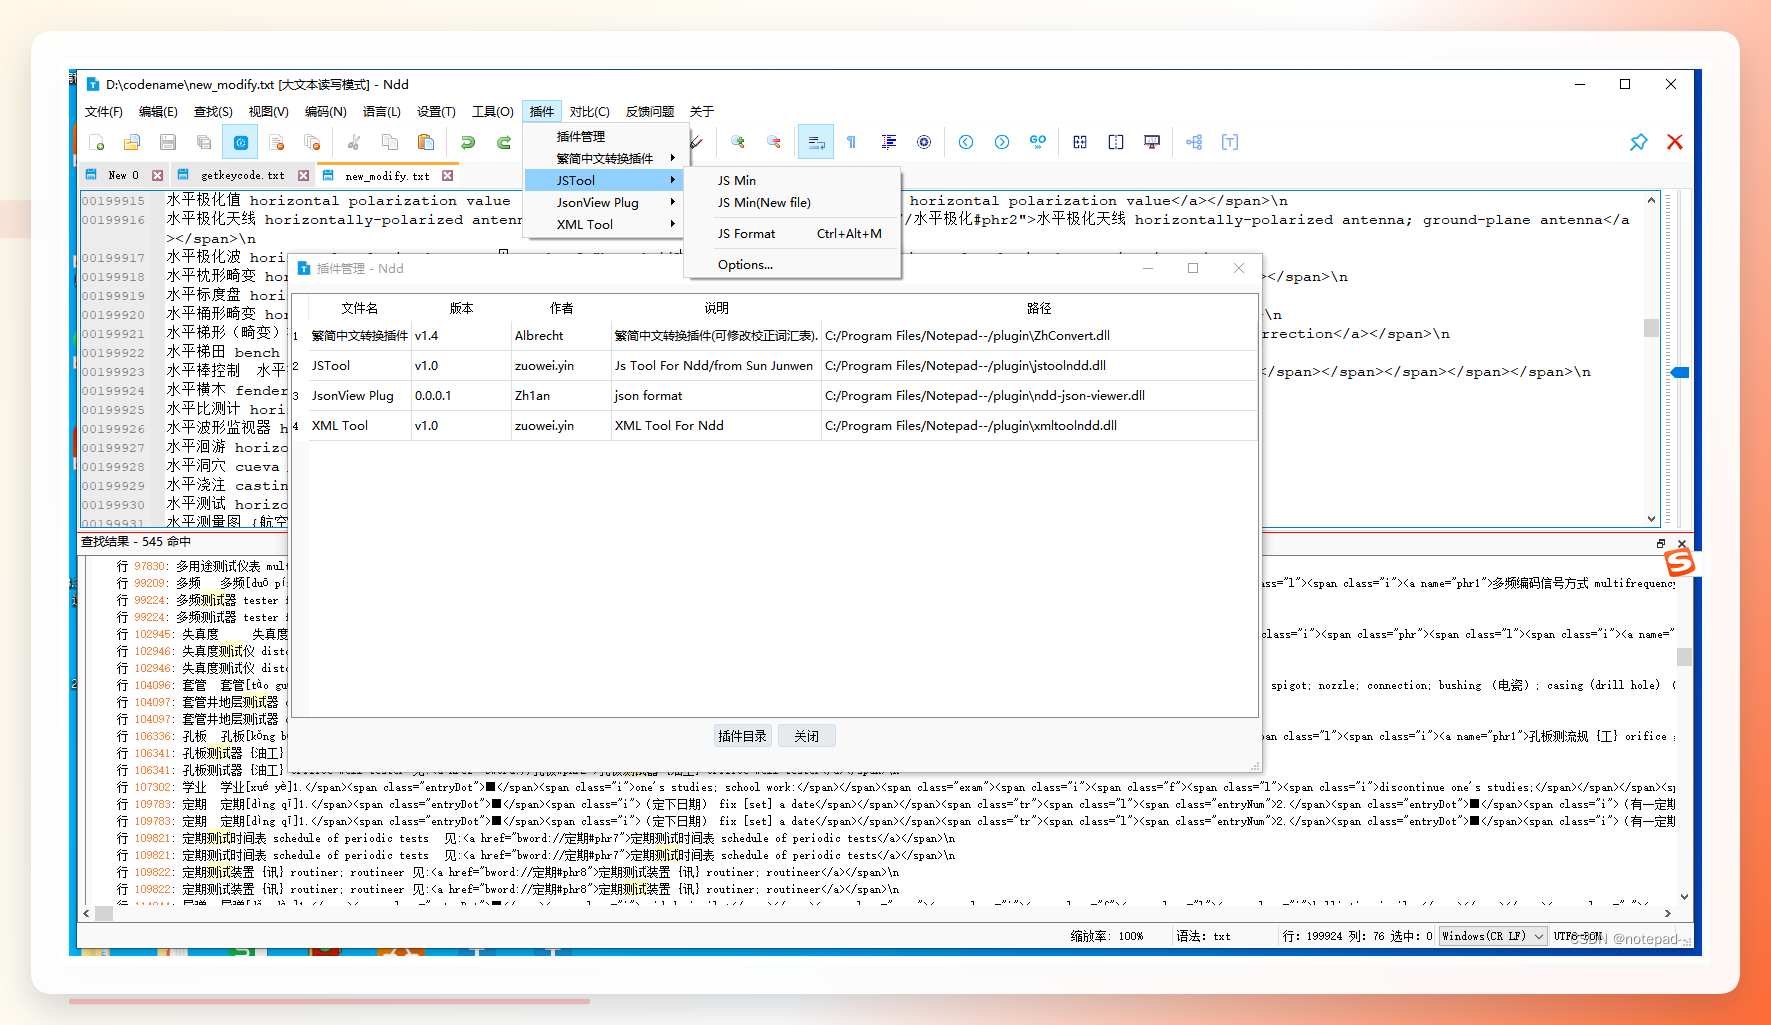Close the getkeycode.txt tab

303,176
